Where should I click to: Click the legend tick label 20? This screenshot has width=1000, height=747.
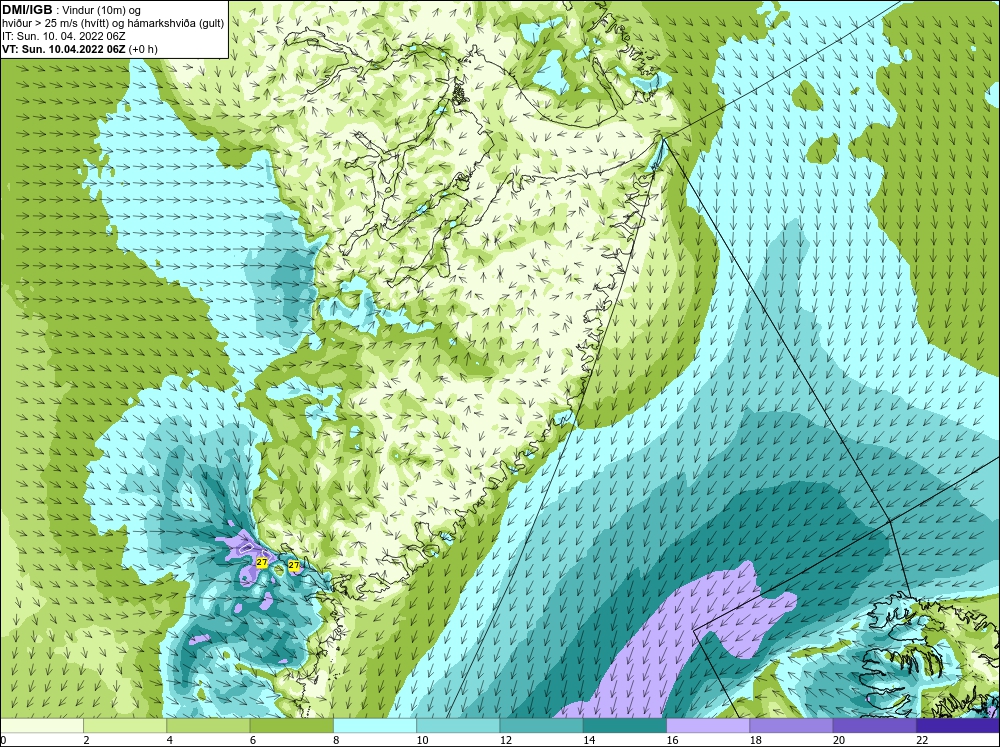[x=839, y=740]
